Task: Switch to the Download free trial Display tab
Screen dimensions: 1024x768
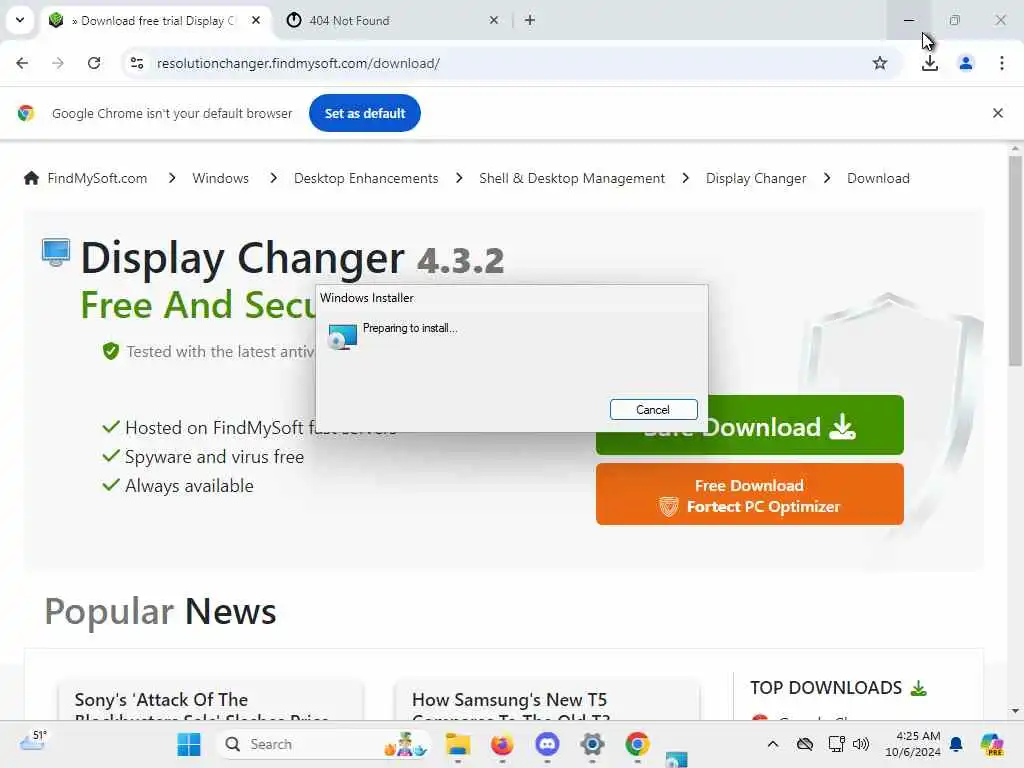Action: pyautogui.click(x=153, y=21)
